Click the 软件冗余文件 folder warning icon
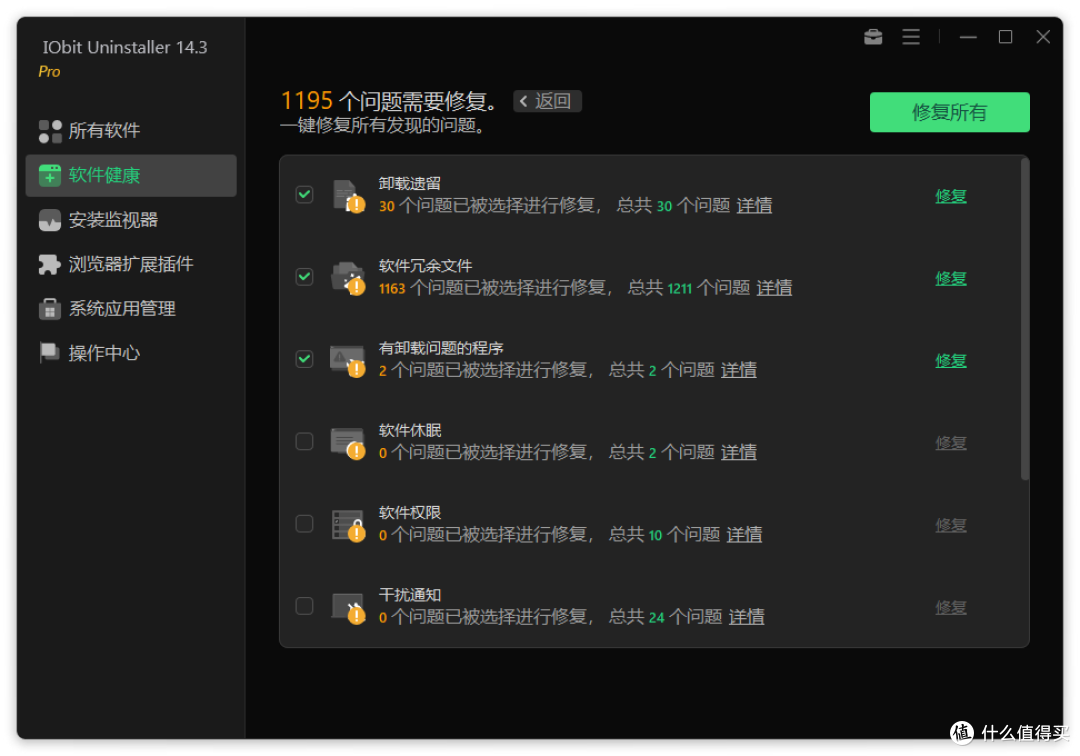1080x756 pixels. (x=348, y=278)
